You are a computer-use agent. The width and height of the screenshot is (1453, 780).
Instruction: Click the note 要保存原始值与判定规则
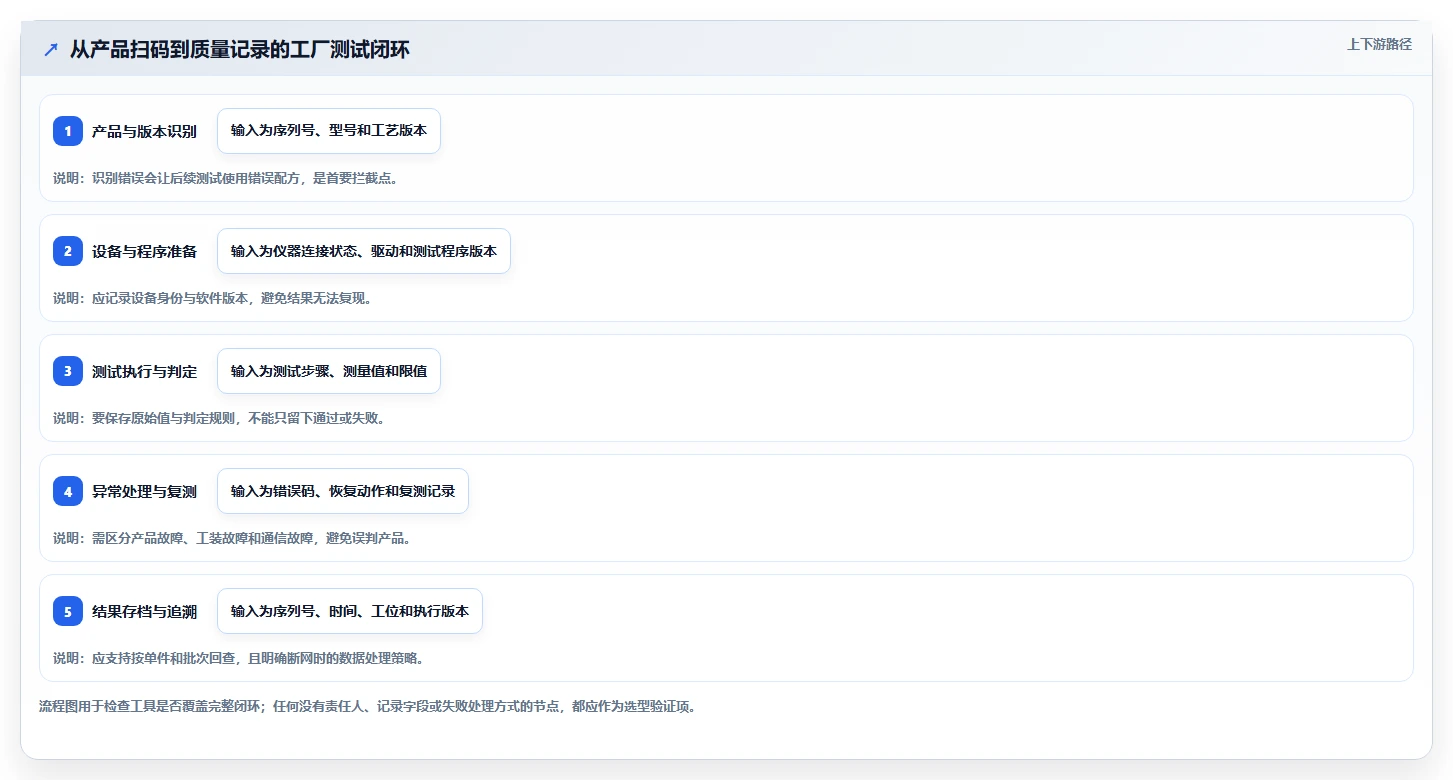[219, 418]
